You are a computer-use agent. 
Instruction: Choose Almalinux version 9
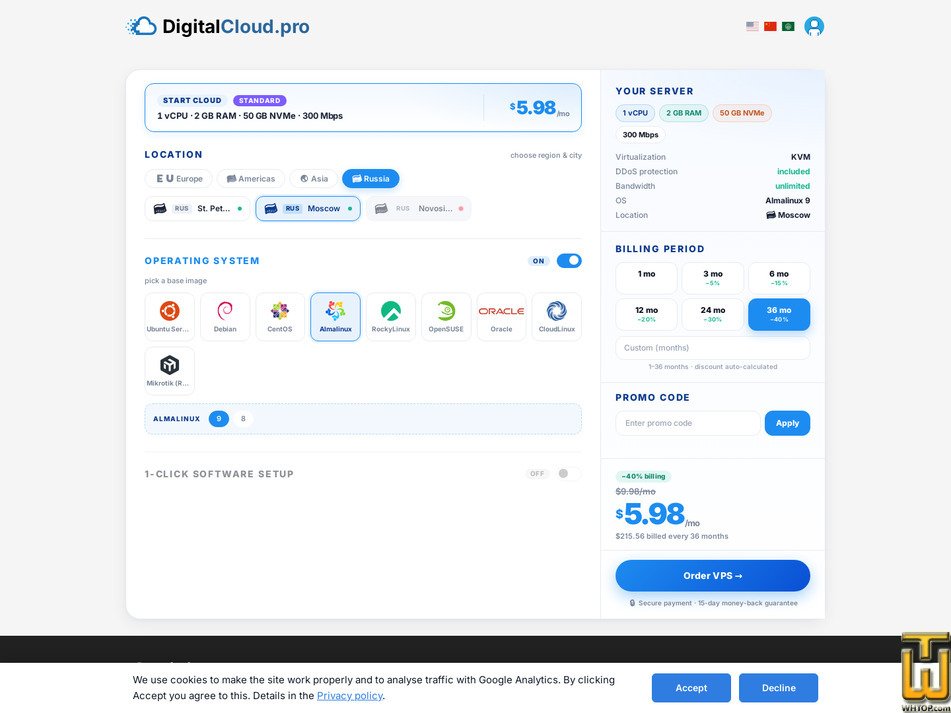click(x=219, y=419)
